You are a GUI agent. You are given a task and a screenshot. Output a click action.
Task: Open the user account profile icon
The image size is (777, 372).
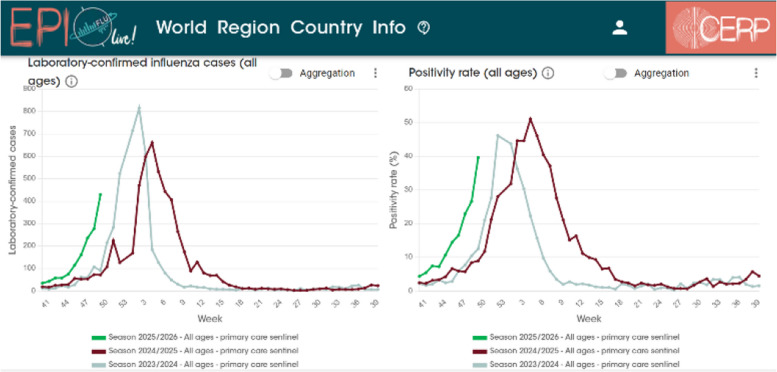[619, 28]
